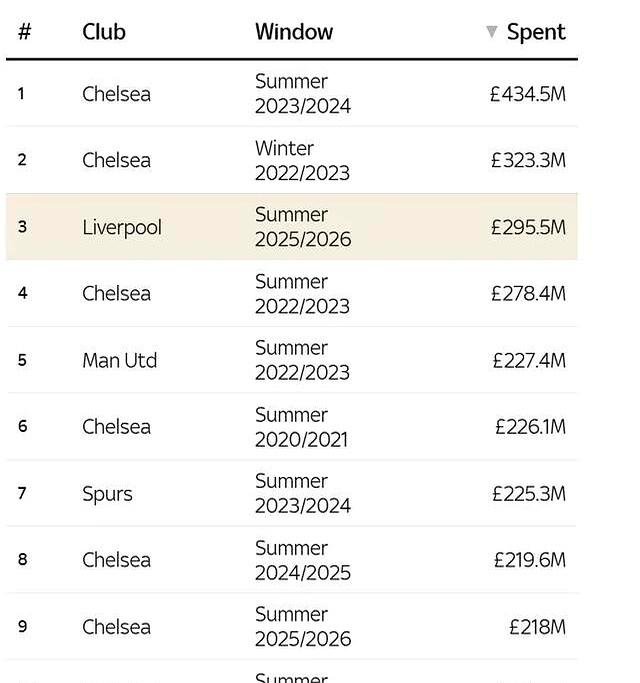The width and height of the screenshot is (640, 683).
Task: Click the Club column header
Action: coord(104,32)
